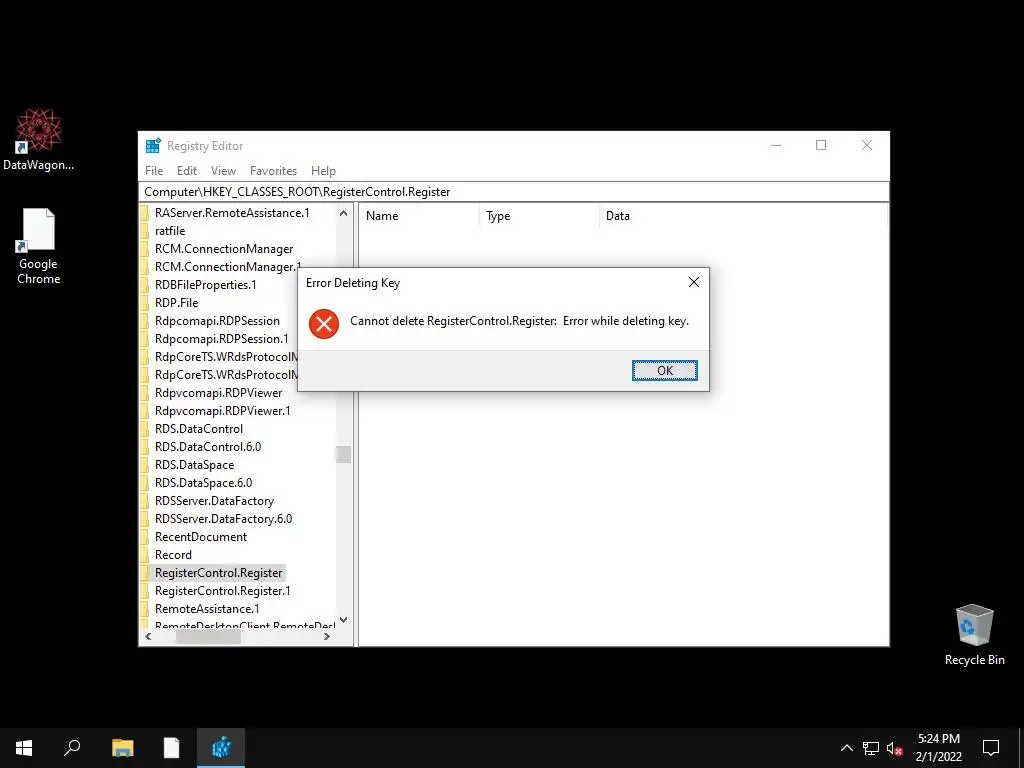Show hidden system tray icons

coord(846,748)
